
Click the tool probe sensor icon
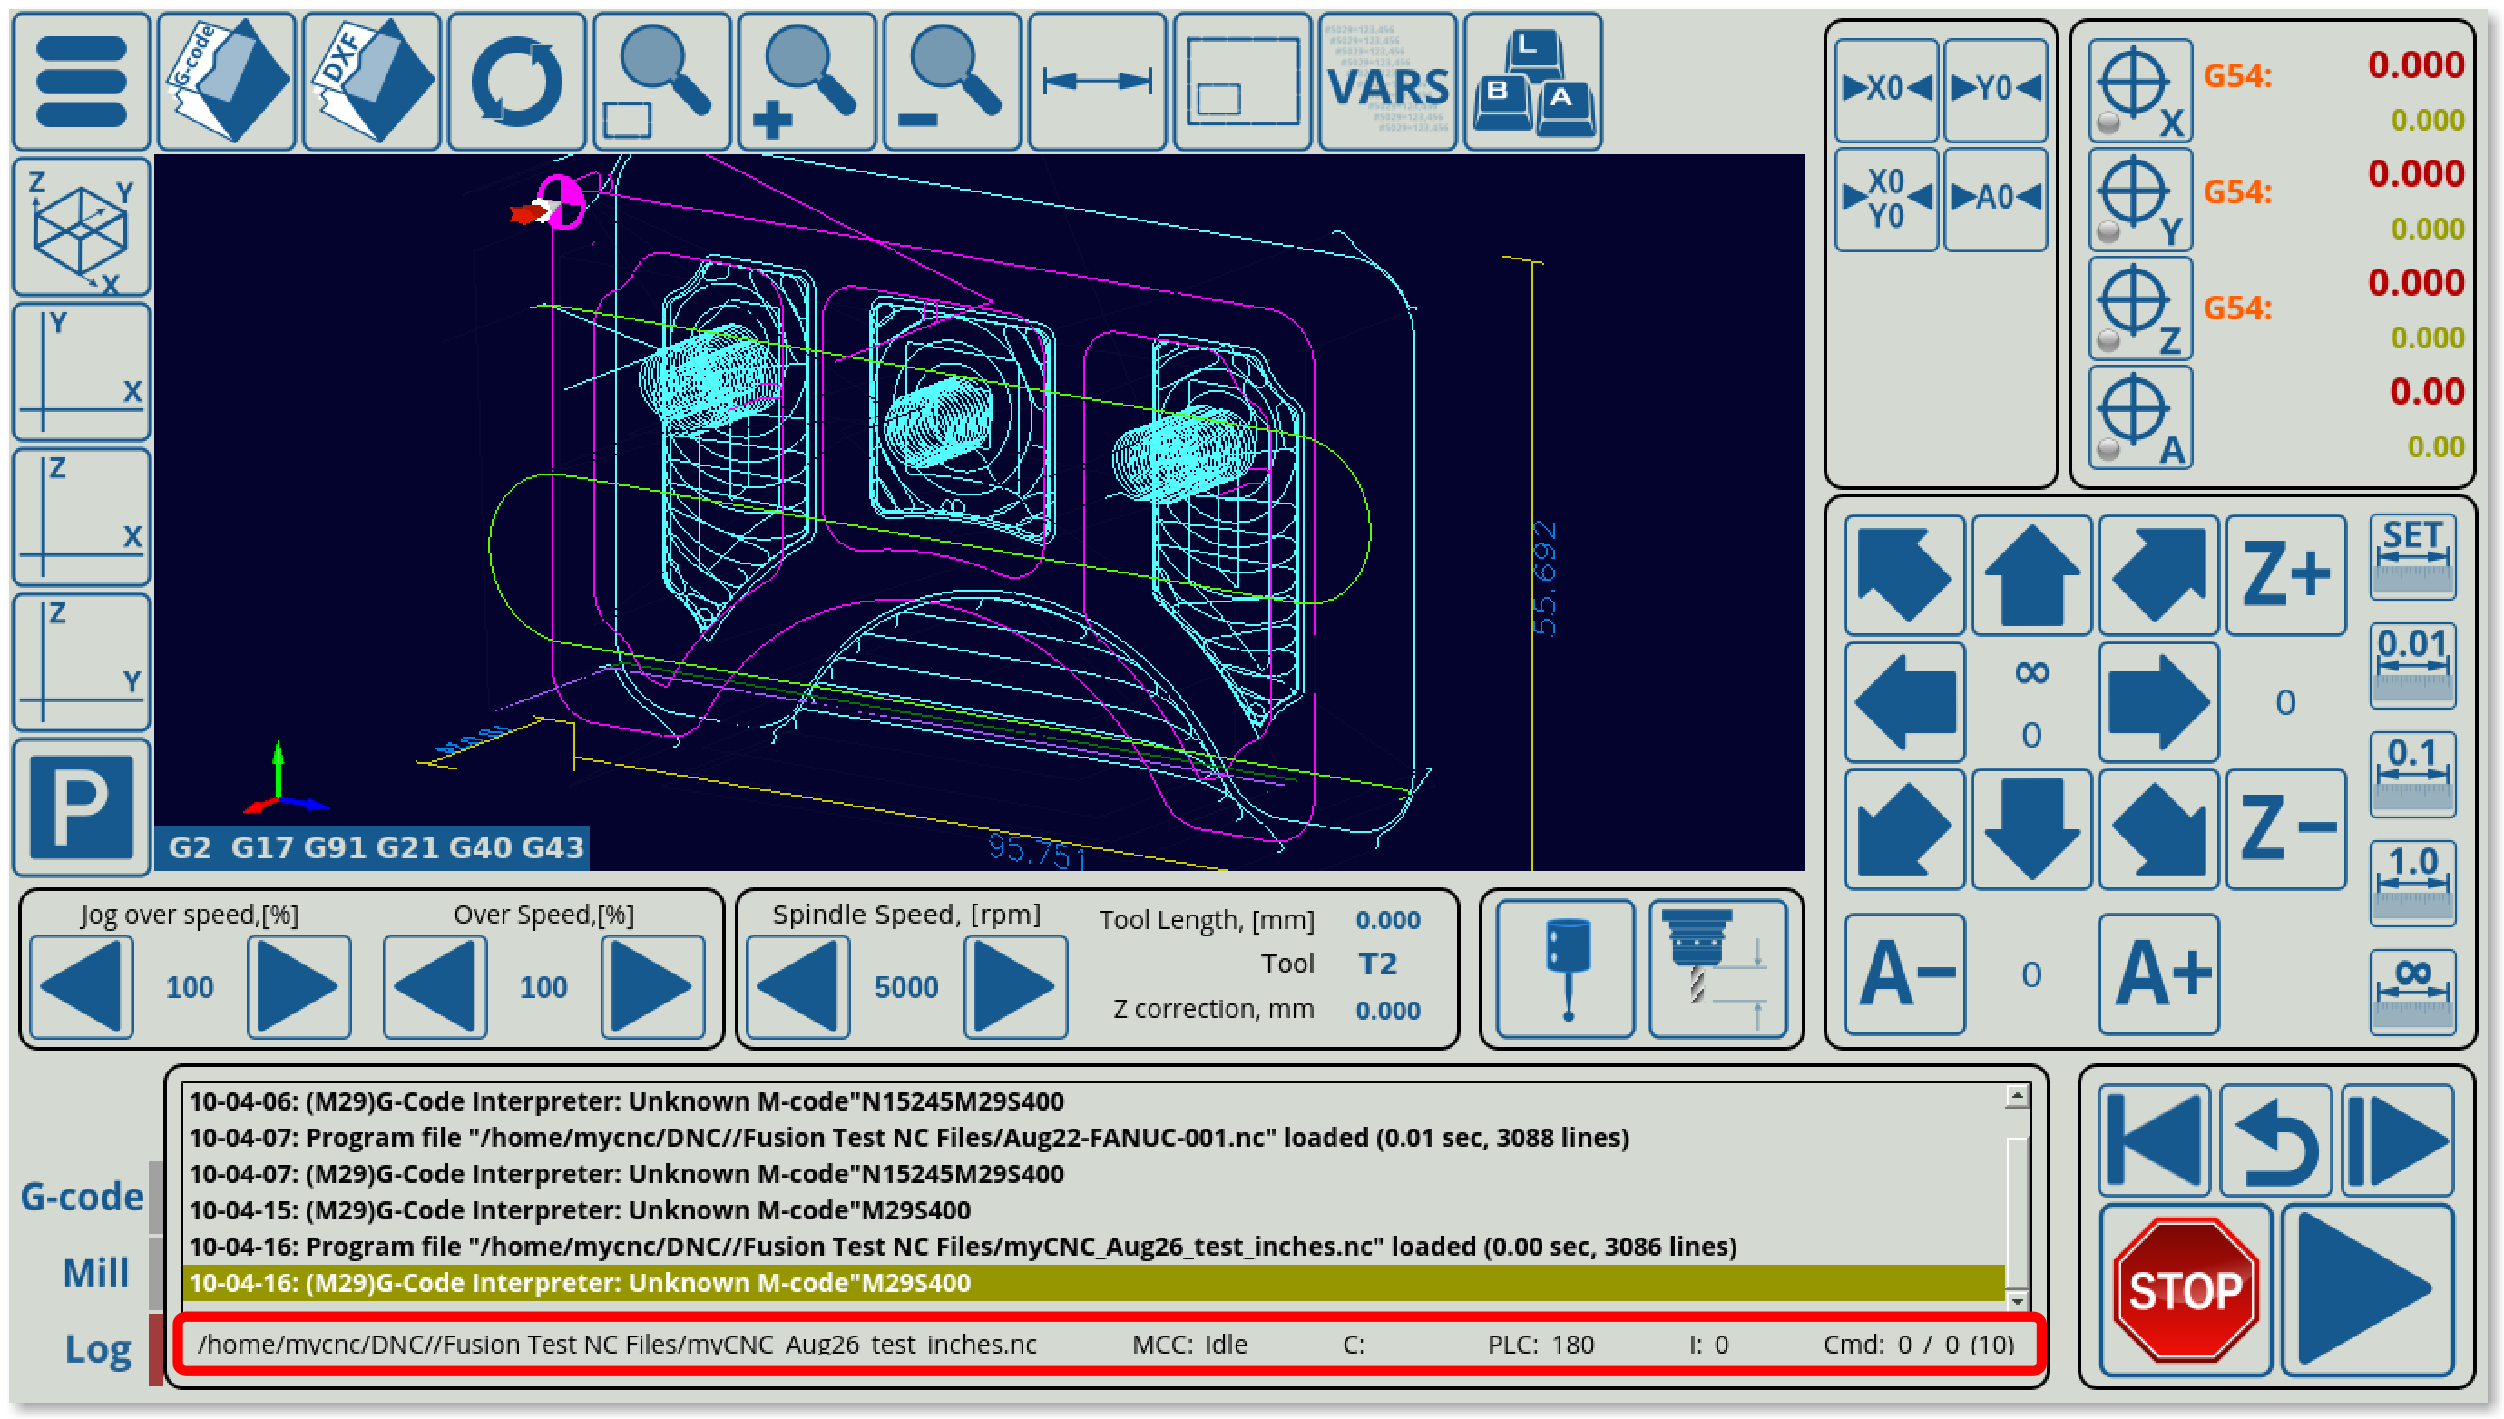[1566, 969]
